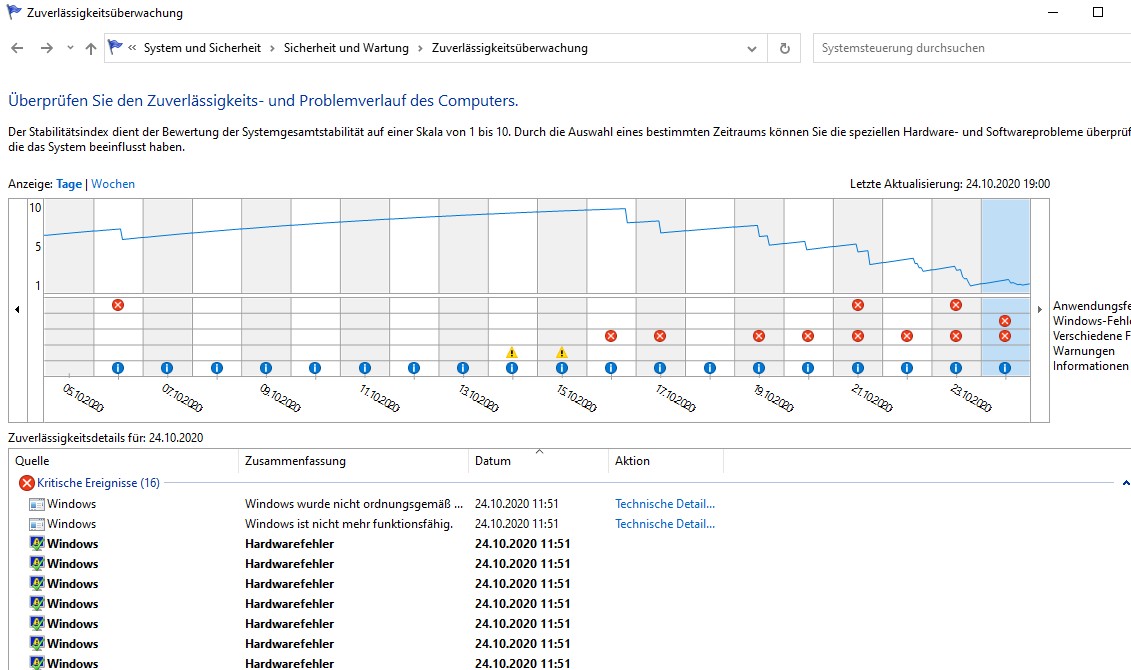
Task: Sort the list by the Zusammenfassung column
Action: (x=353, y=461)
